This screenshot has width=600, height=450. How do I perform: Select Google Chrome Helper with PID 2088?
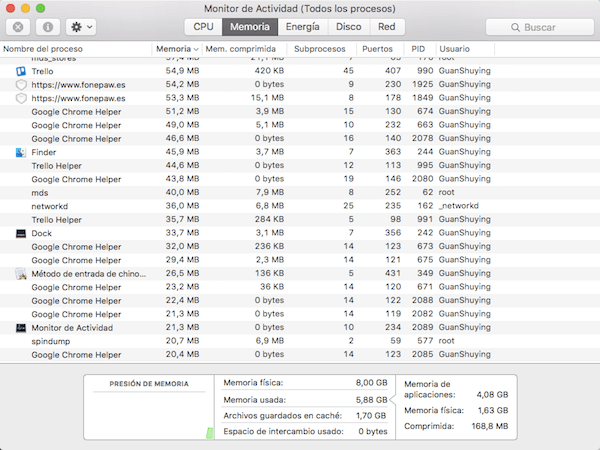76,301
